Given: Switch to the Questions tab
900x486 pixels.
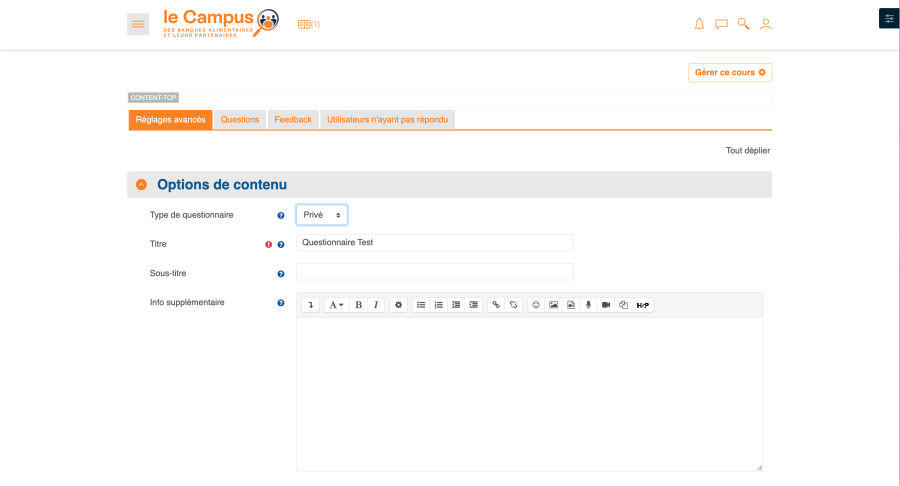Looking at the screenshot, I should [x=240, y=120].
